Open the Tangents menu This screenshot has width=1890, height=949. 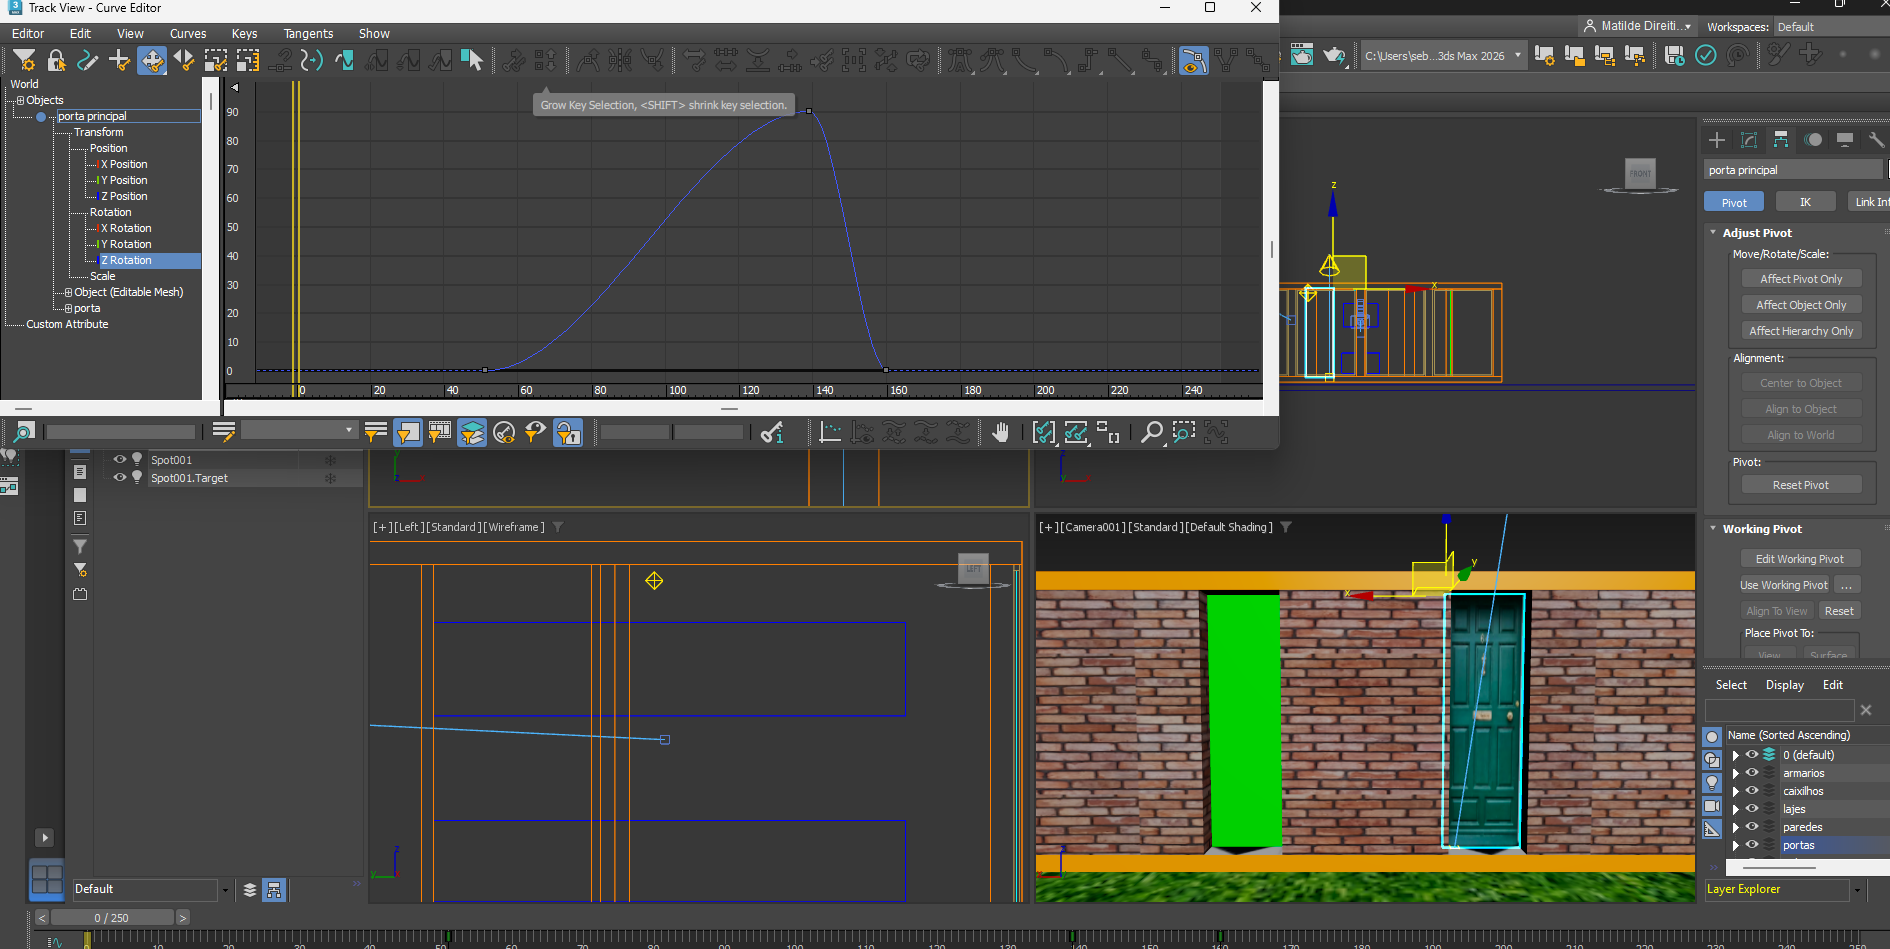(x=308, y=34)
